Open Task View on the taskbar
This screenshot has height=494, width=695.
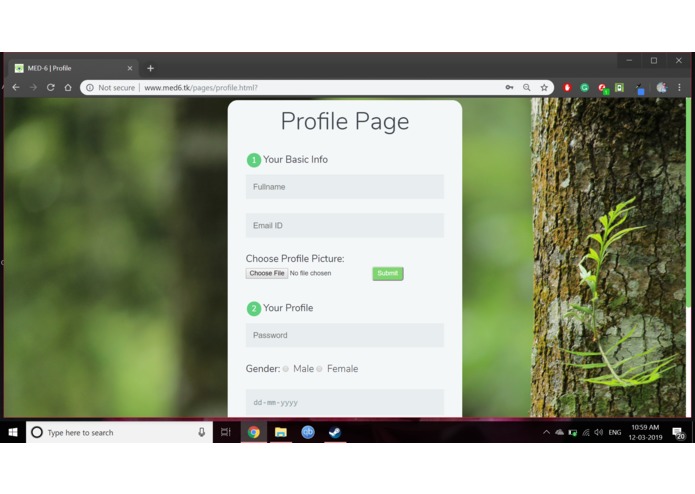tap(226, 432)
